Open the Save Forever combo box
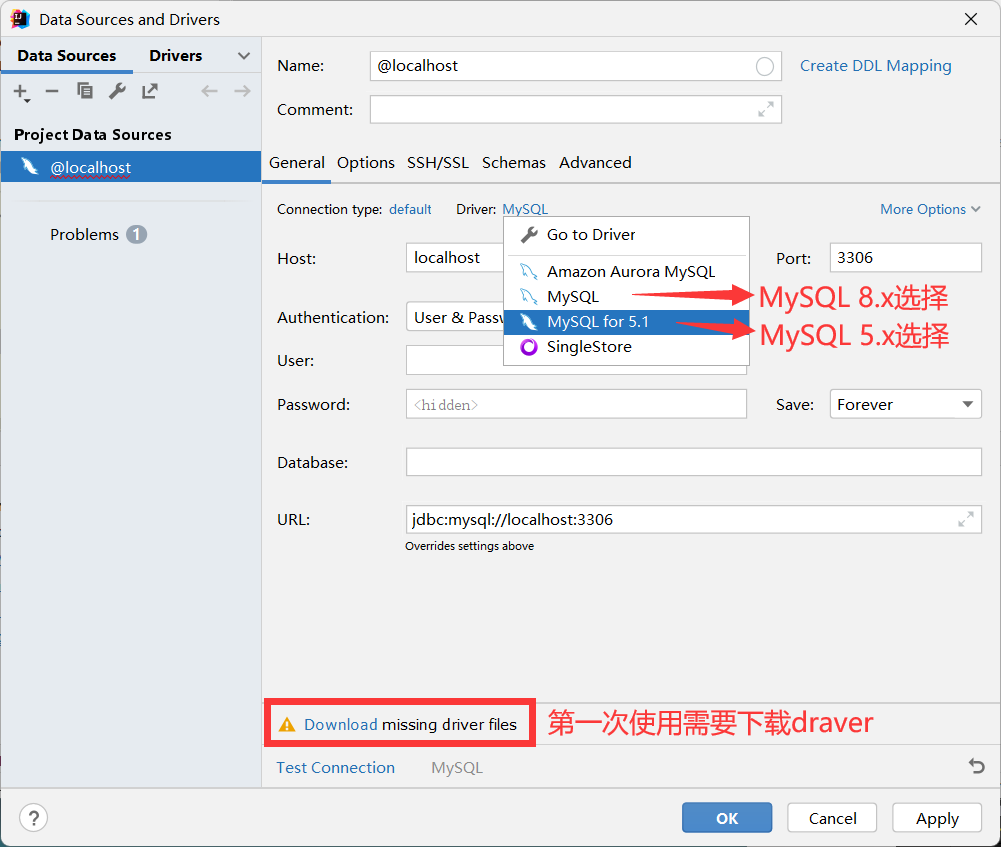Screen dimensions: 1001x847 point(905,404)
